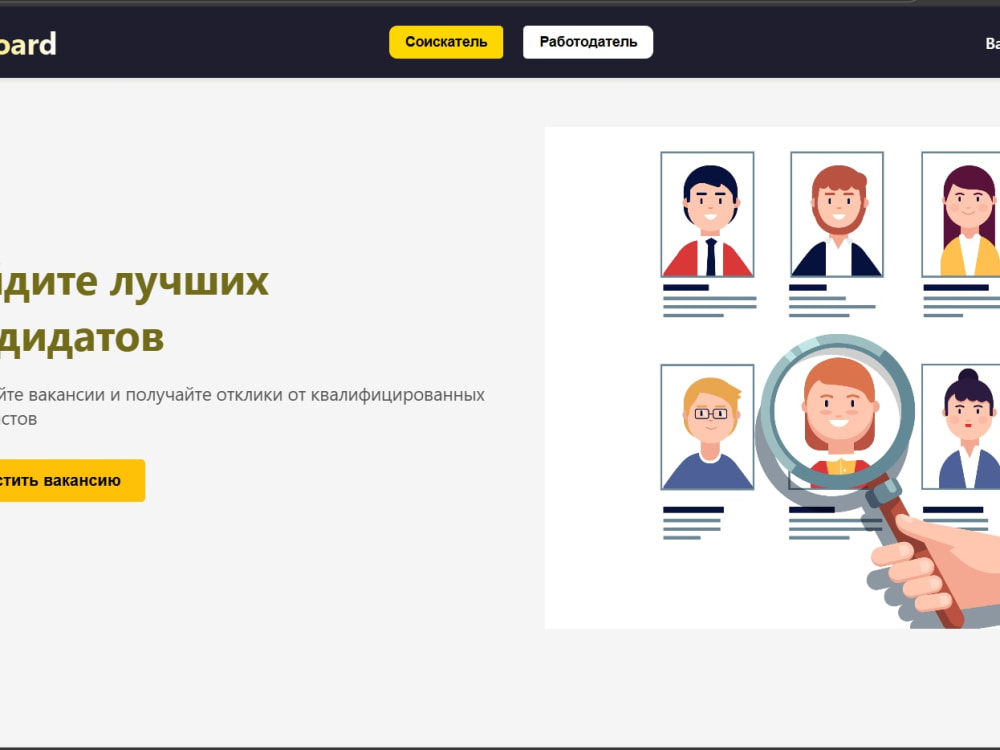The width and height of the screenshot is (1000, 750).
Task: Click the subtitle text about 'вакансии и получайте отклики'
Action: [242, 406]
